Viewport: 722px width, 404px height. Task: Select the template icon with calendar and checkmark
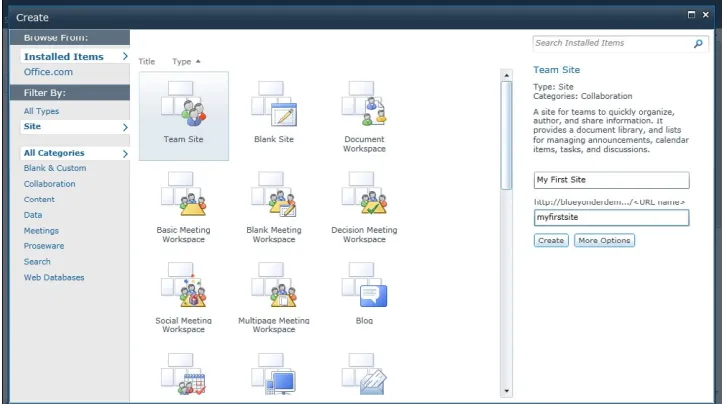coord(183,374)
